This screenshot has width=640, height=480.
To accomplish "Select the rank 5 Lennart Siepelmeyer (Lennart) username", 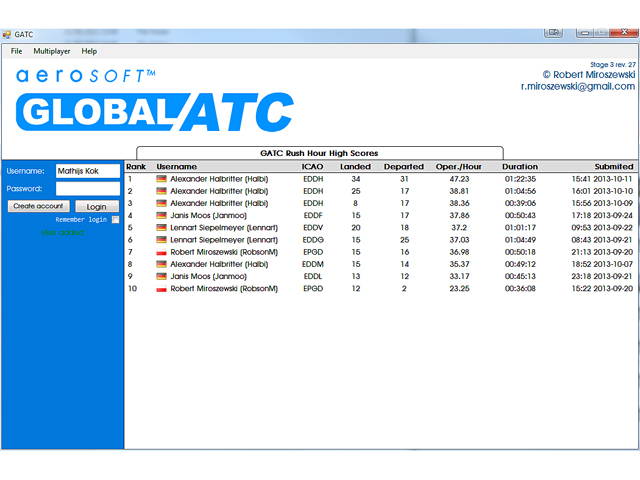I will tap(224, 227).
